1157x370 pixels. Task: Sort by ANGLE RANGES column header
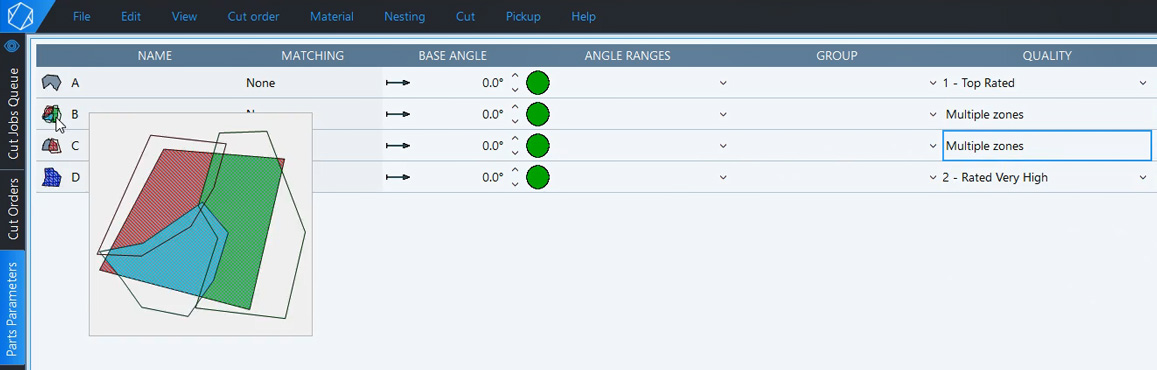[627, 55]
